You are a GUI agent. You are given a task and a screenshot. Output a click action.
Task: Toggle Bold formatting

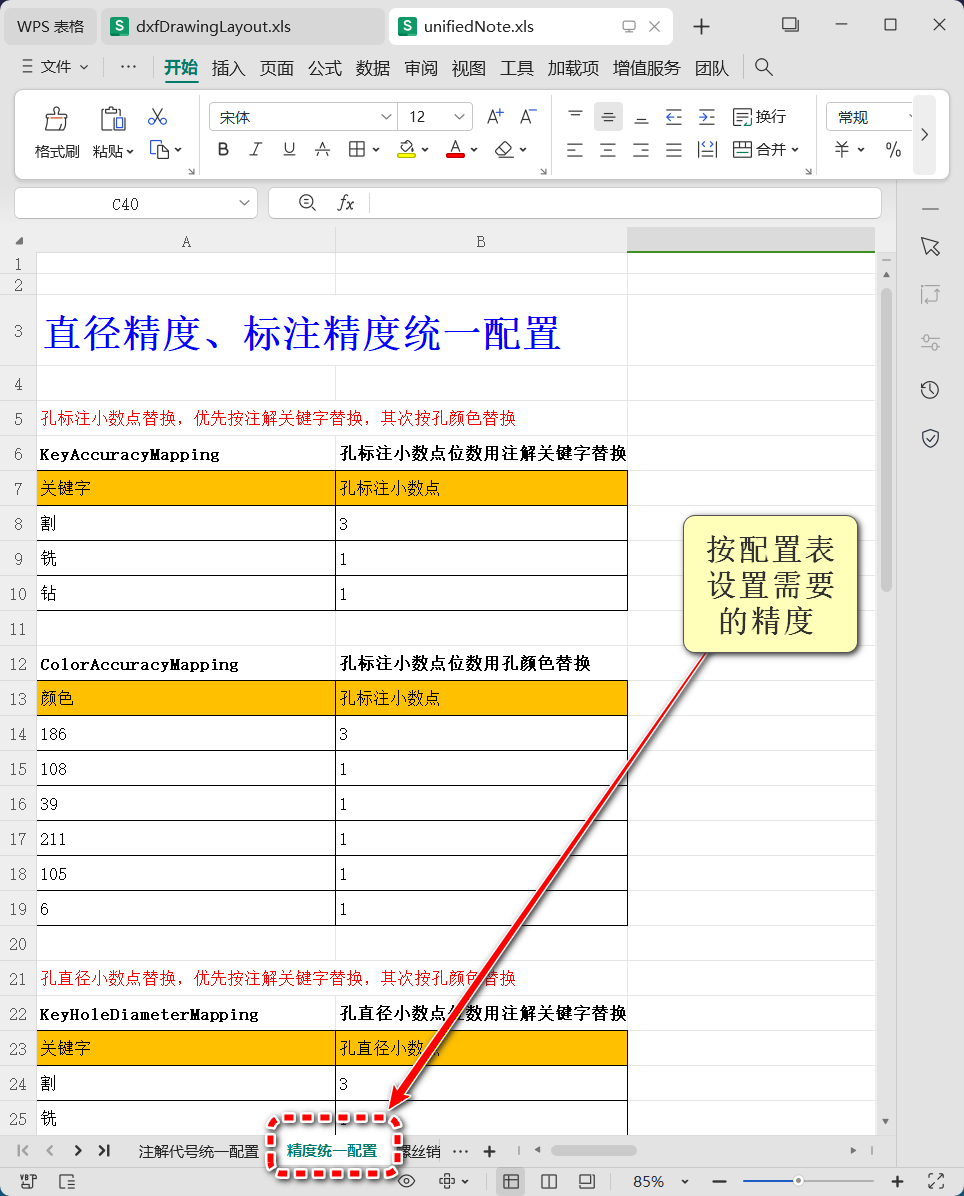coord(223,150)
